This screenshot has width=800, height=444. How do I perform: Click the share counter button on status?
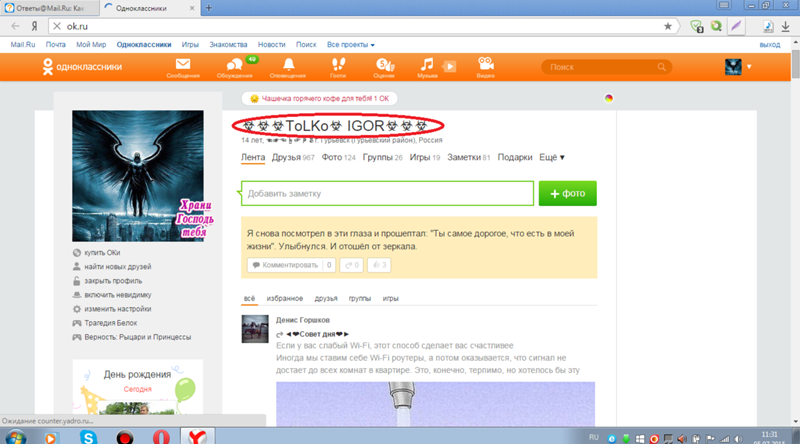(352, 265)
